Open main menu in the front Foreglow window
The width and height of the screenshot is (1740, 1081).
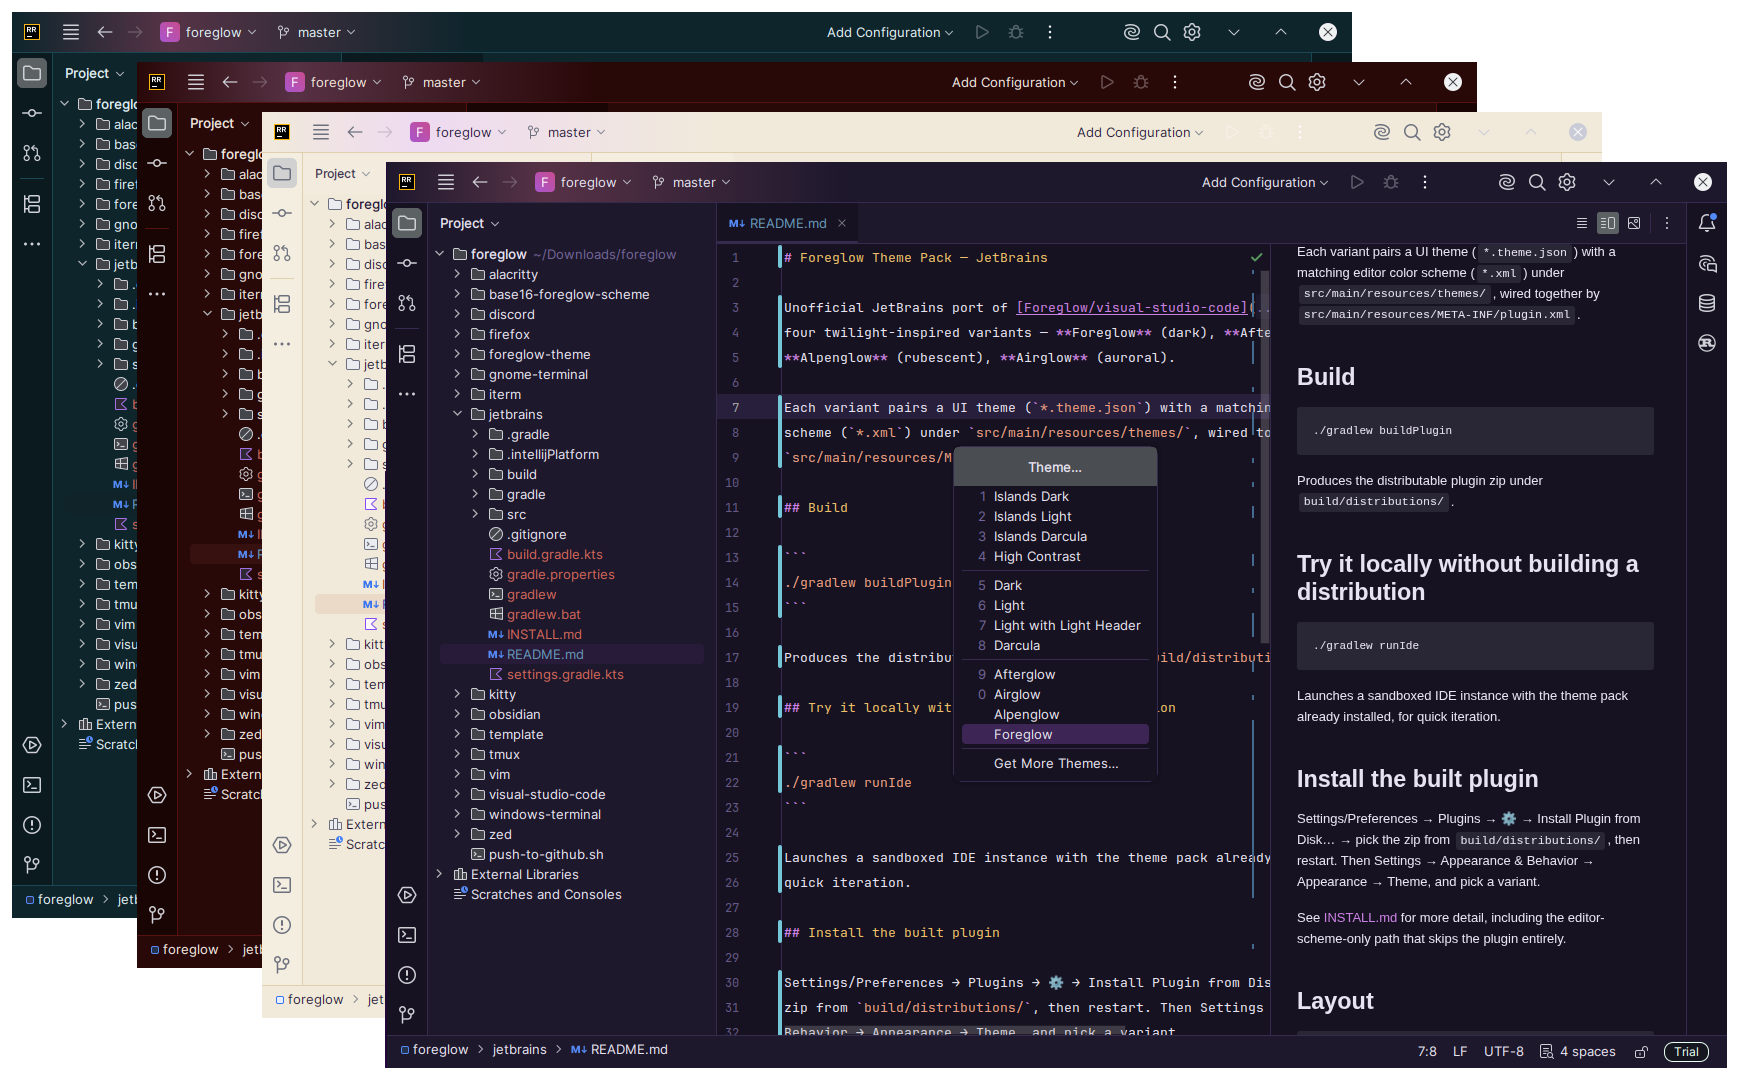pos(446,182)
